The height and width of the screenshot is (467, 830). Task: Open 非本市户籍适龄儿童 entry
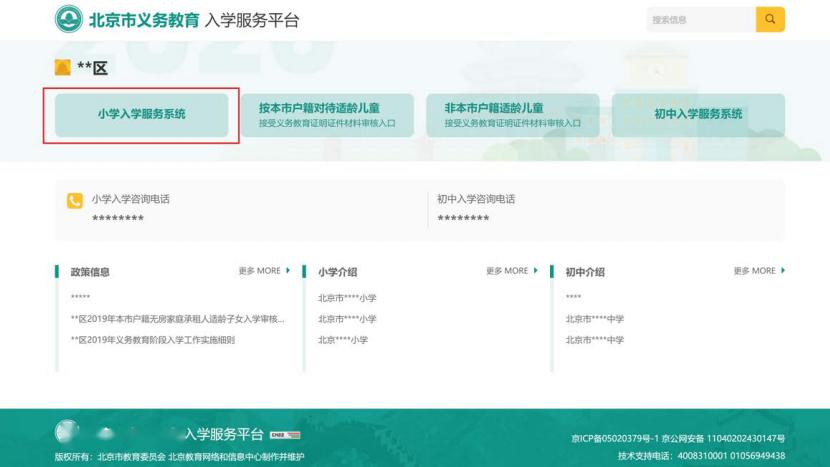(512, 115)
